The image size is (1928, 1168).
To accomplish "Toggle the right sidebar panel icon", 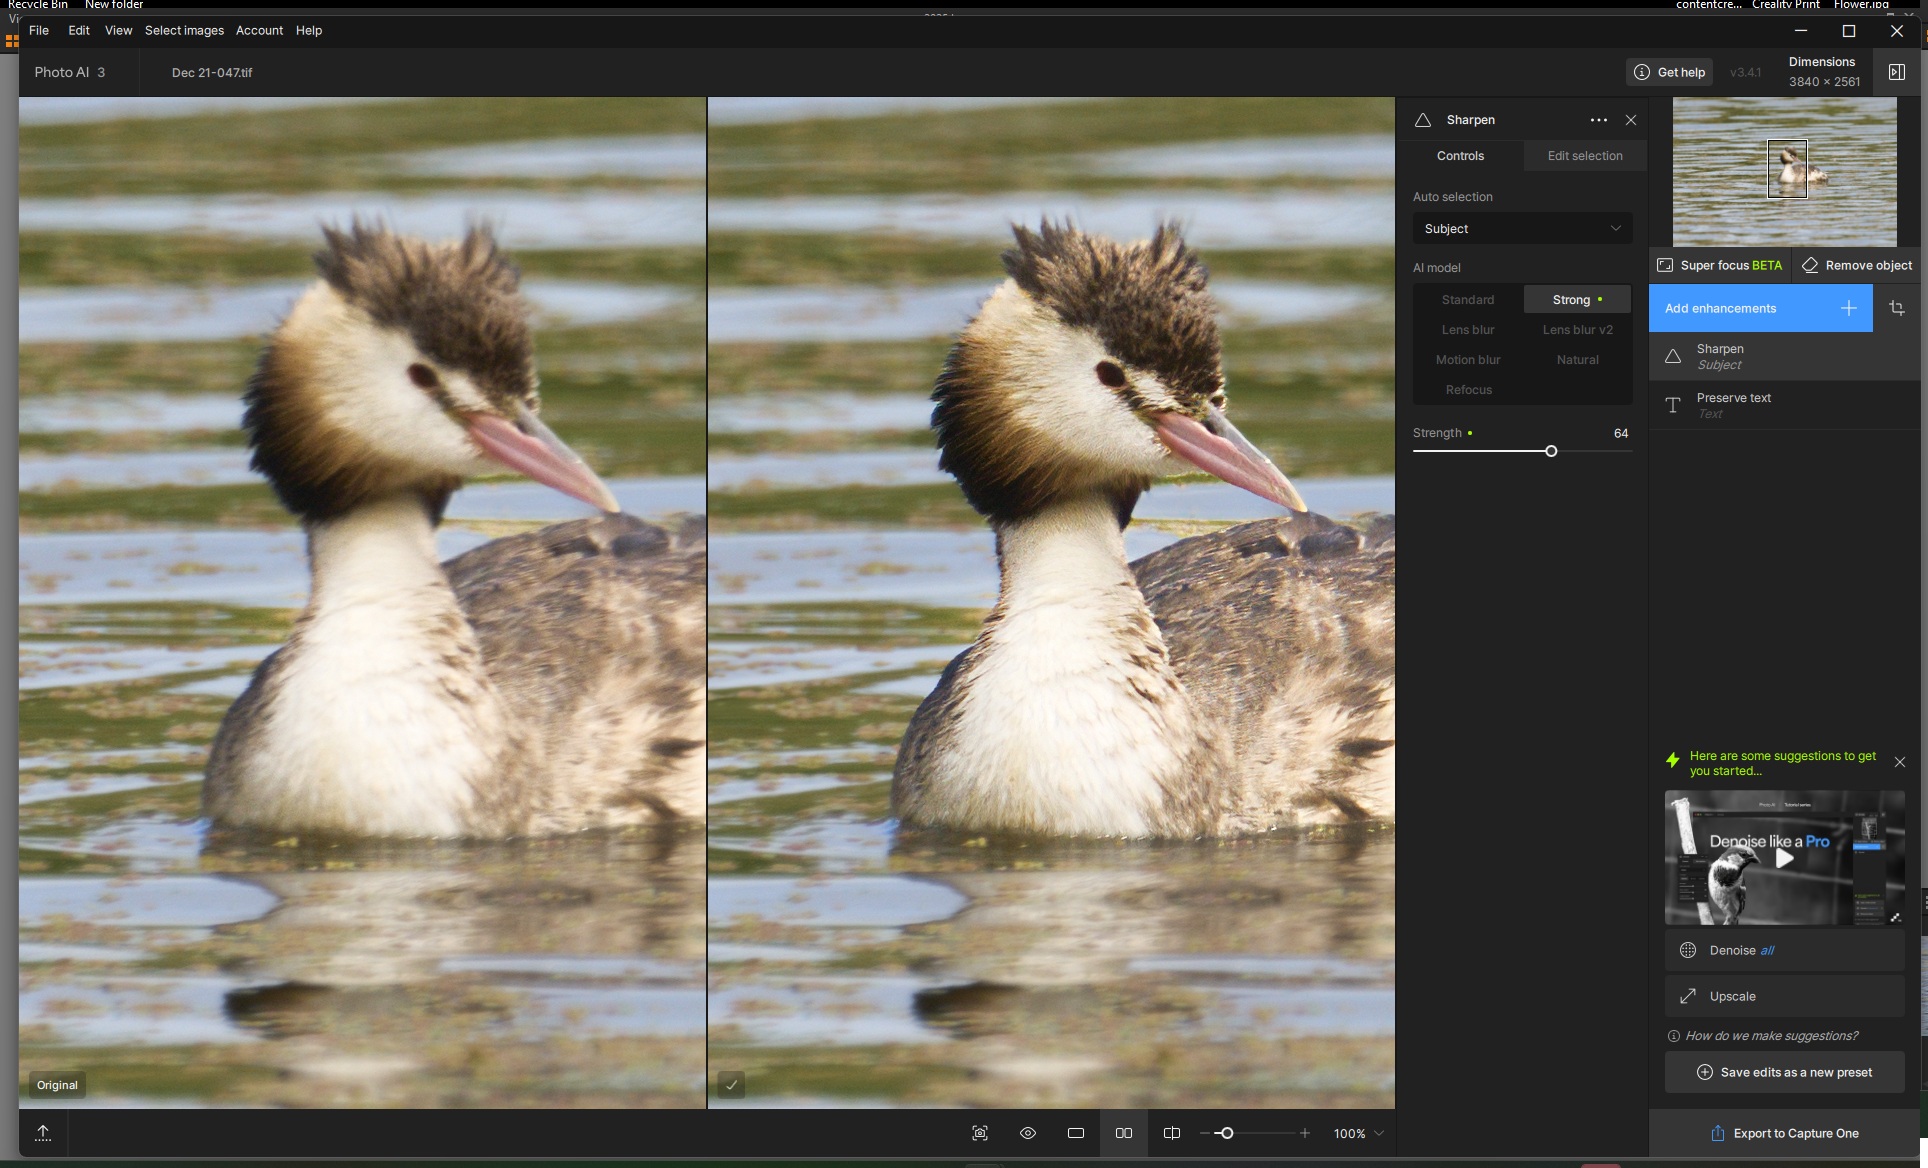I will click(x=1896, y=72).
